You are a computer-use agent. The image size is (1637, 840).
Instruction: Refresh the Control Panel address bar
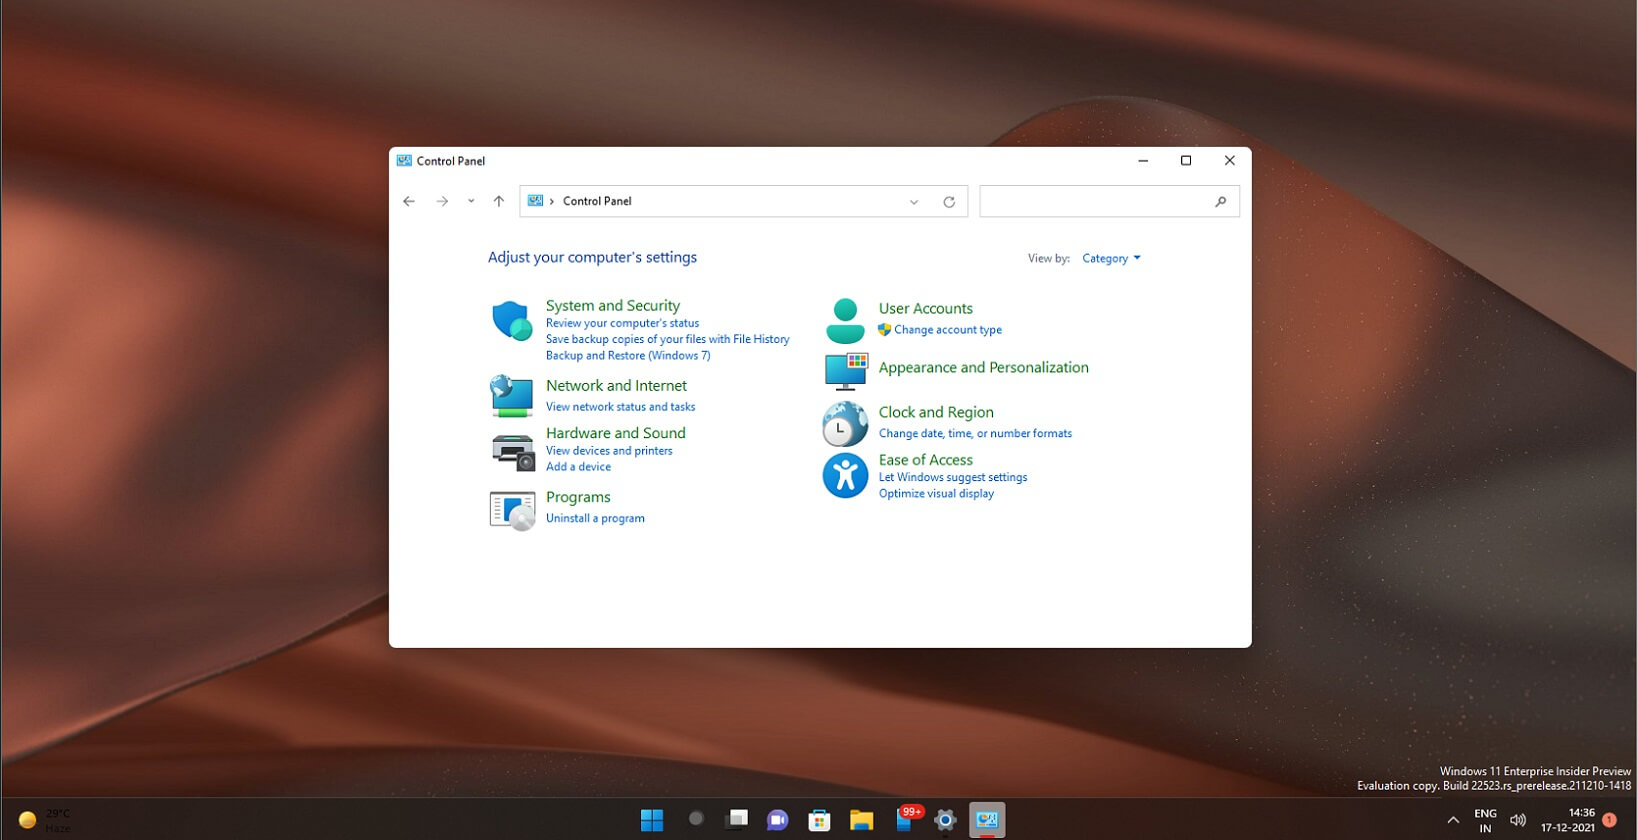pos(949,202)
